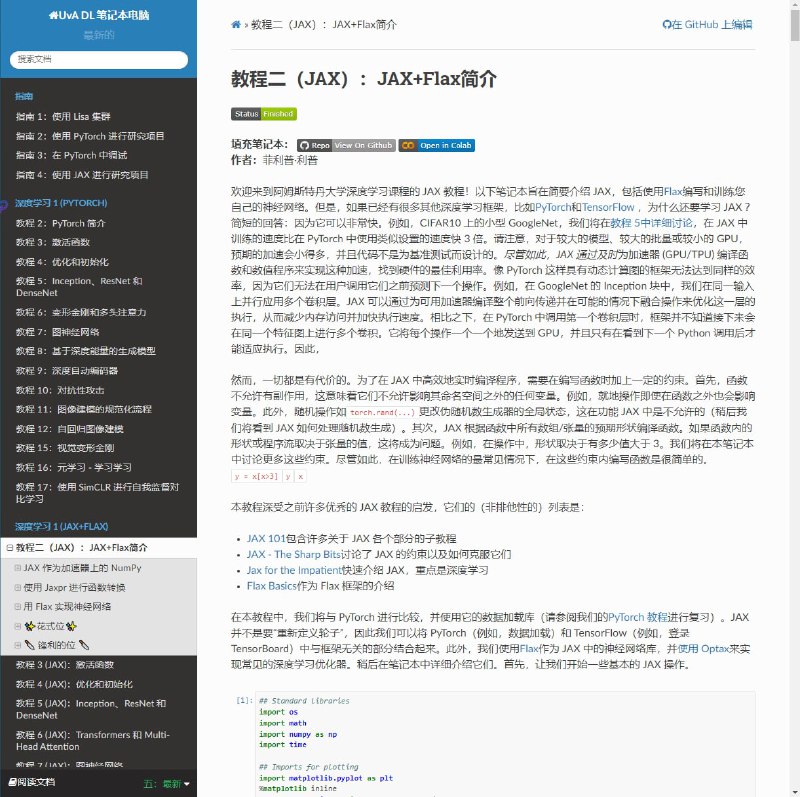This screenshot has height=797, width=800.
Task: Click the pen icon on 锋利的位 entry
Action: click(x=29, y=645)
